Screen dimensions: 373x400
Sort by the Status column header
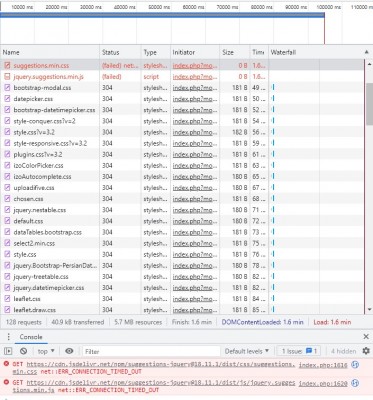pos(120,52)
